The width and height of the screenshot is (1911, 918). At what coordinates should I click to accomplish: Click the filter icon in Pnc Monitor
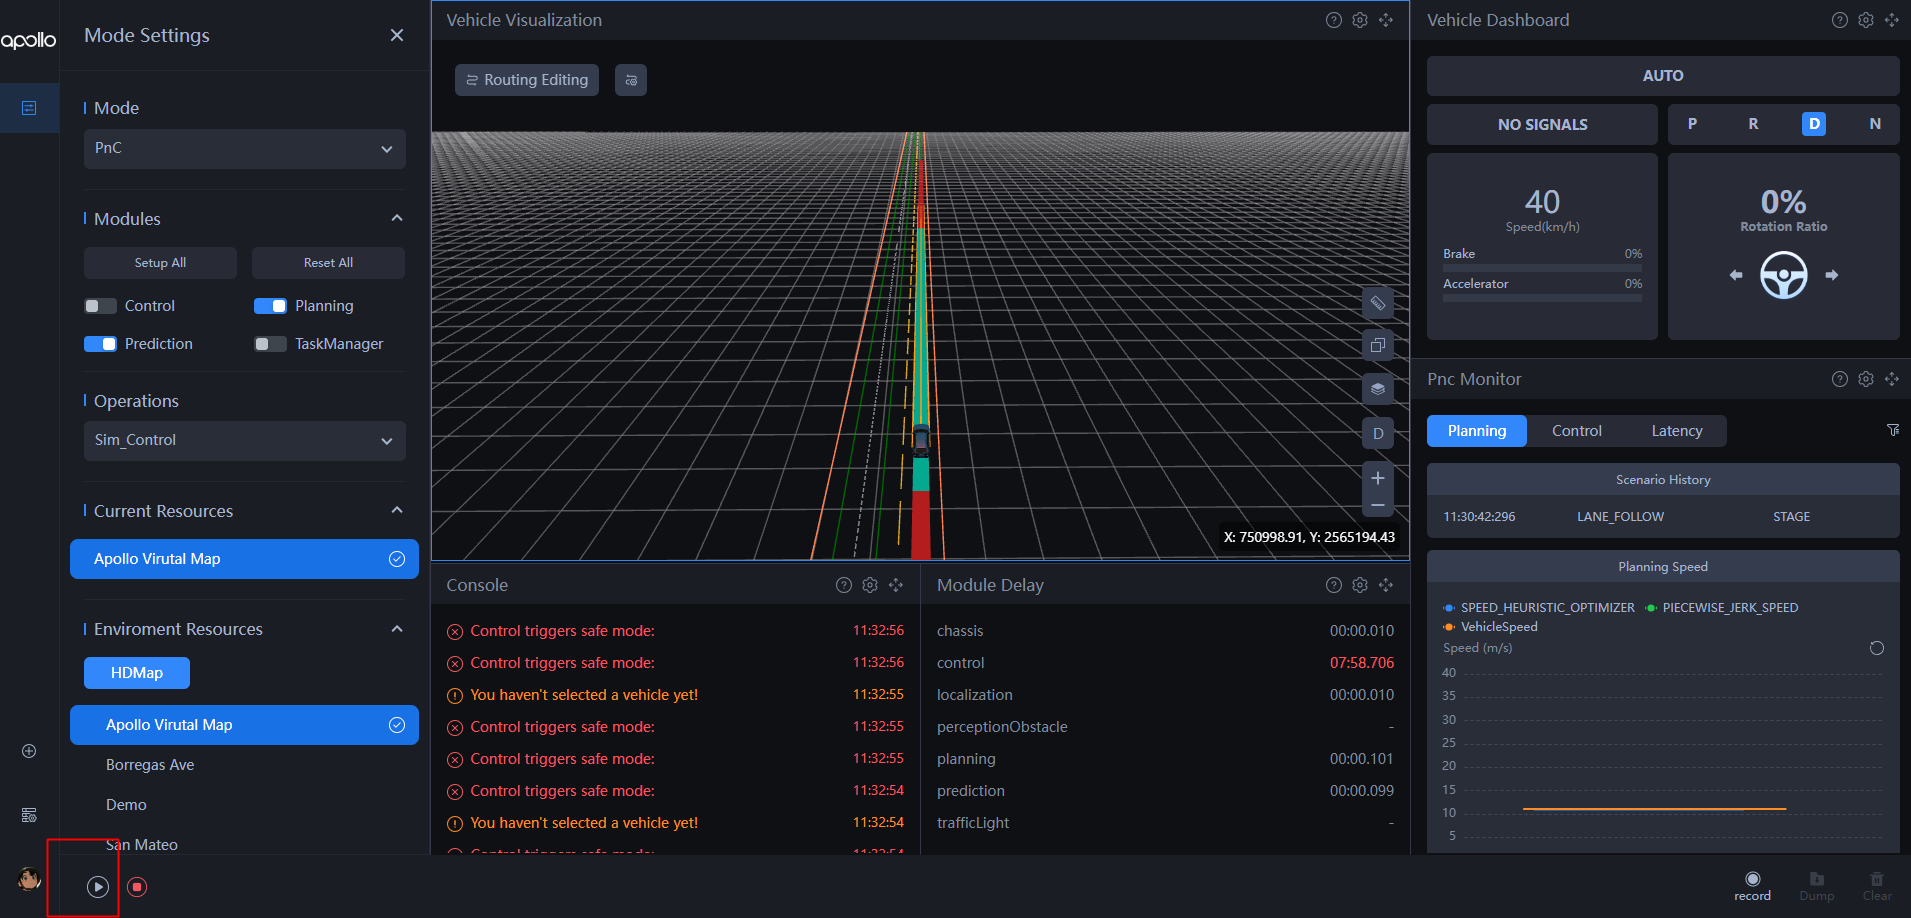click(1893, 430)
